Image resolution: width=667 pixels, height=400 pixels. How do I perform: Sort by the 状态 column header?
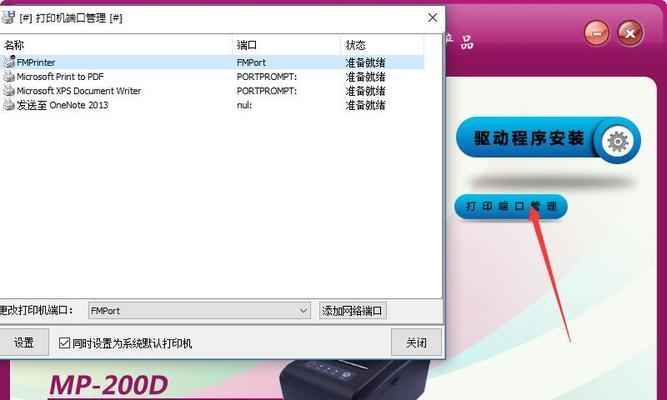coord(382,45)
